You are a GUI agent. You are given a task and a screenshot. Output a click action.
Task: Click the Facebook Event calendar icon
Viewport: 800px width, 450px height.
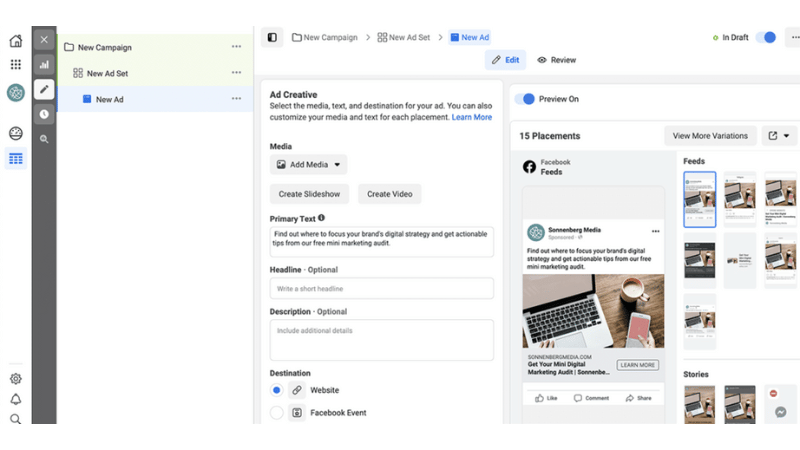tap(297, 412)
